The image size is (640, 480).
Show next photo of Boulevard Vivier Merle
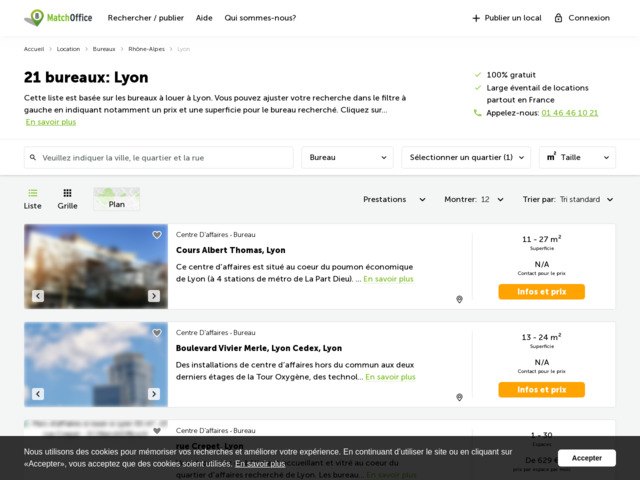[154, 394]
